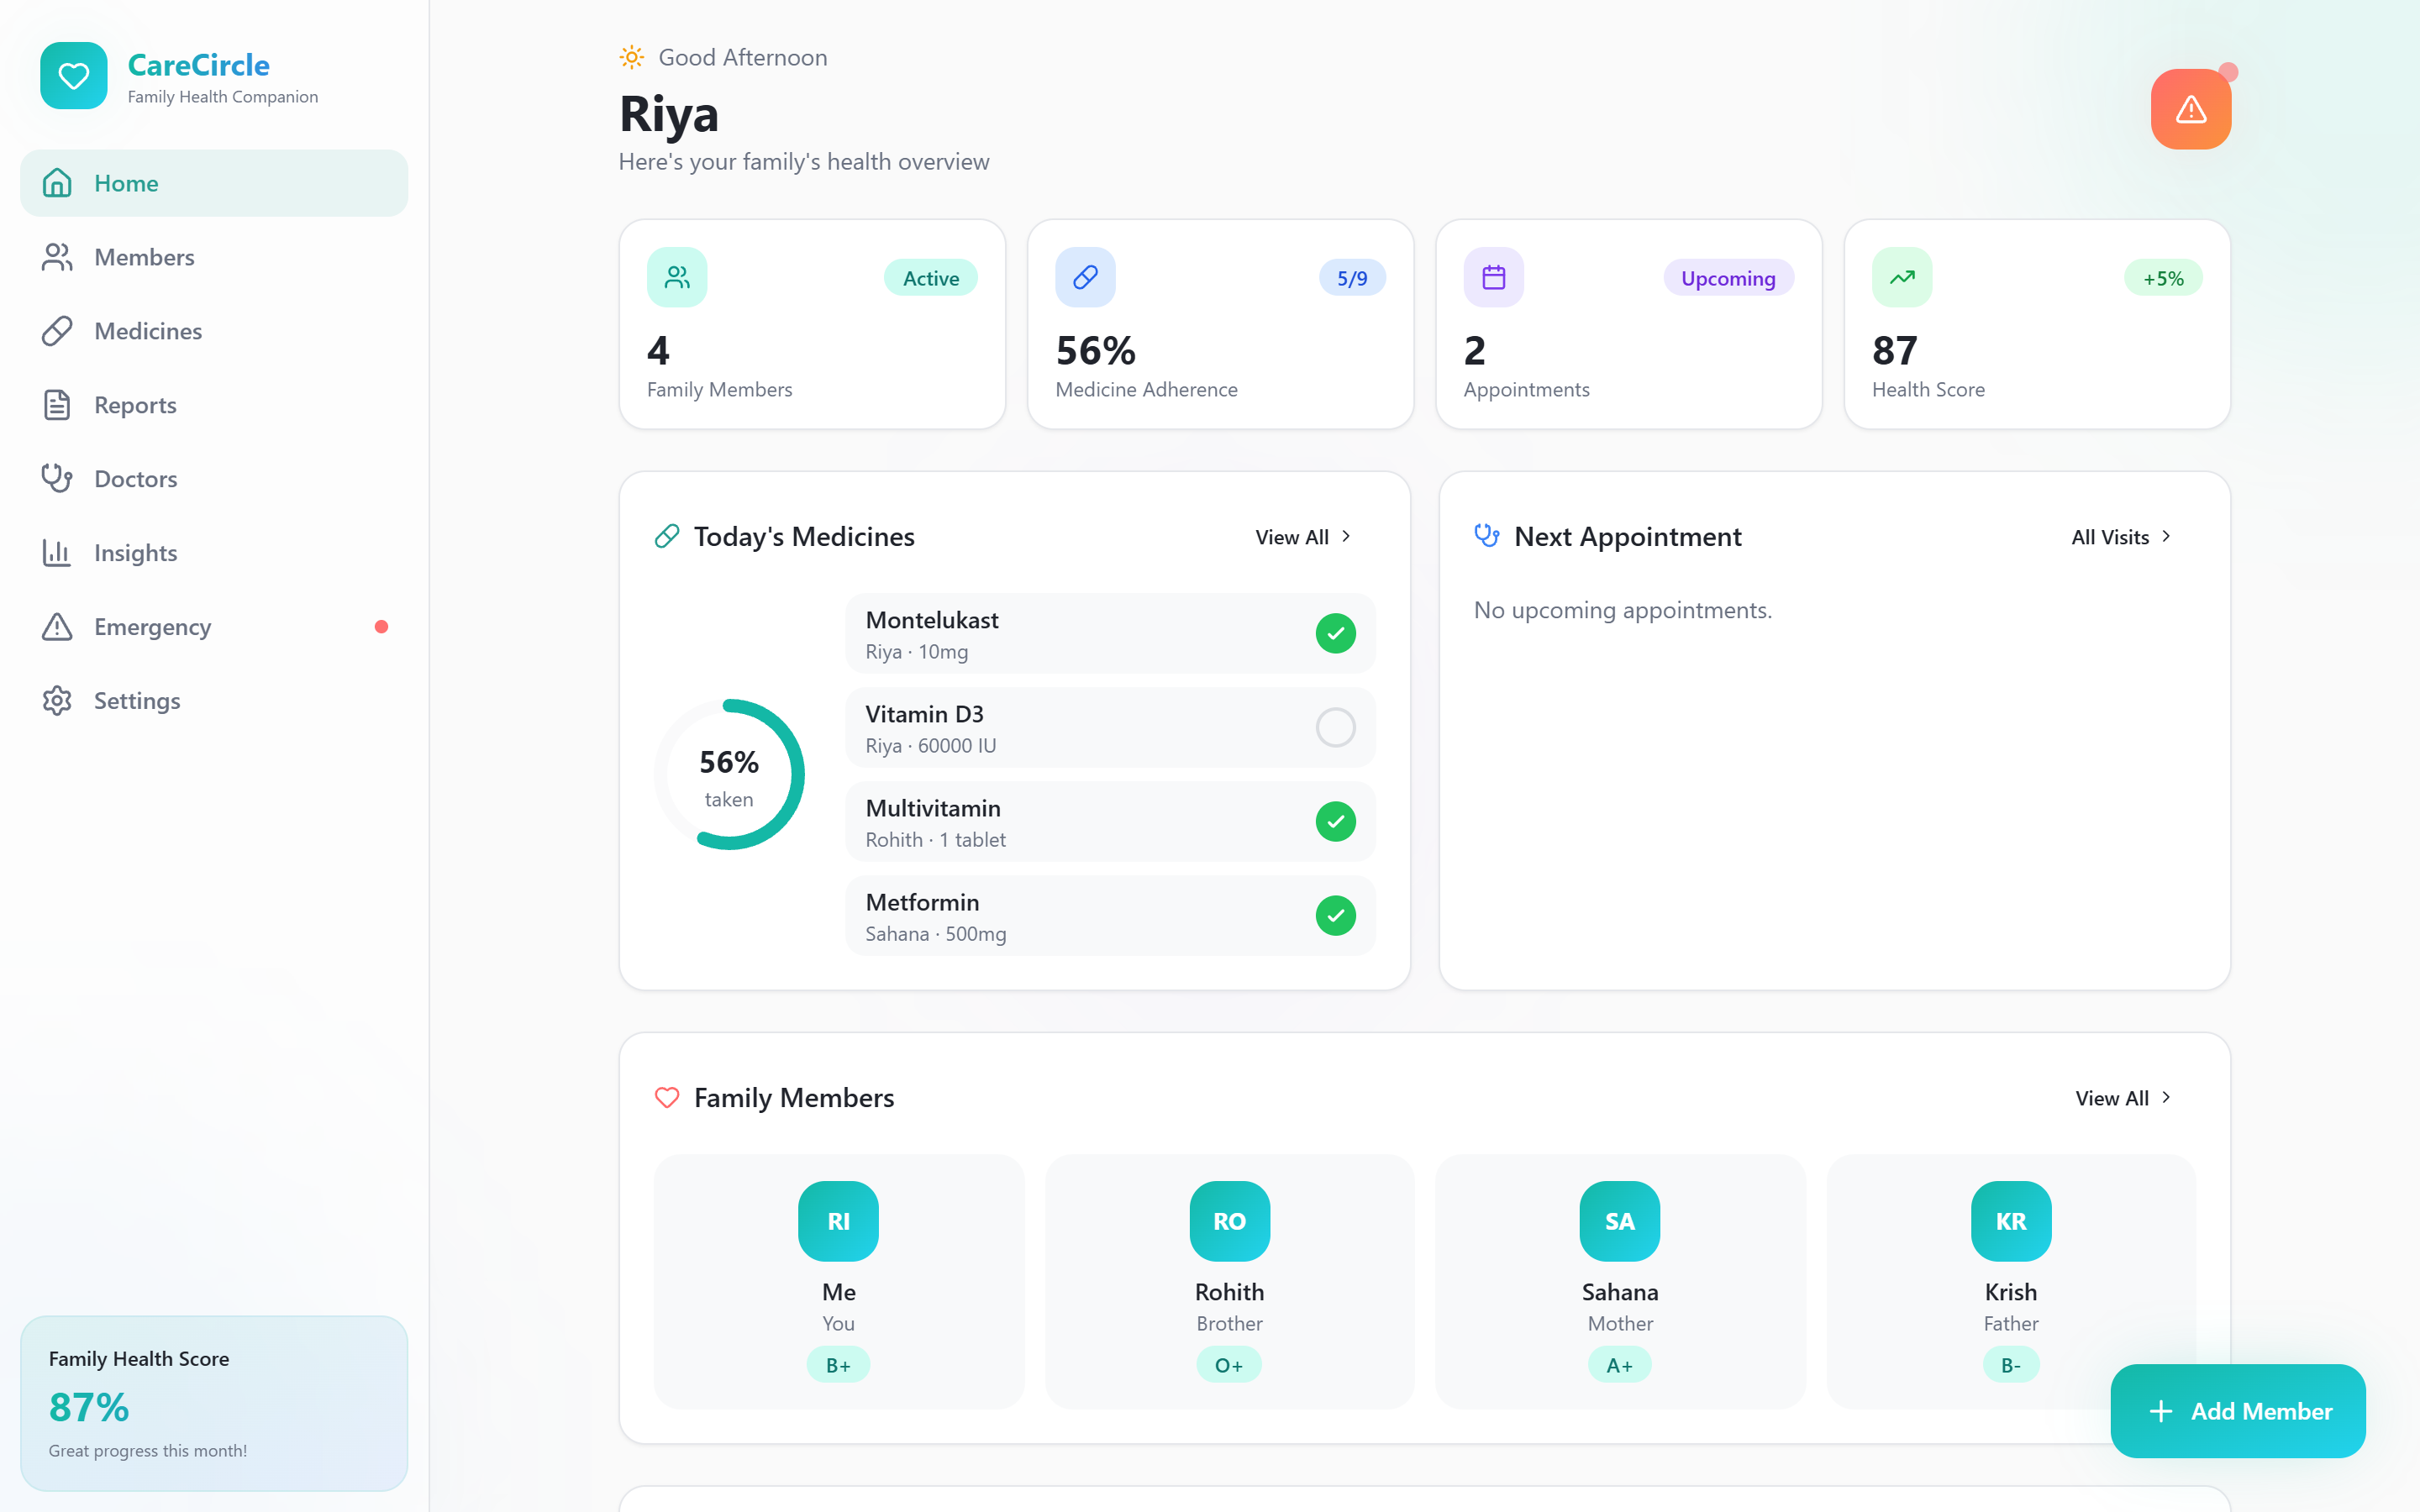Click the people icon on Family Members card
Screen dimensions: 2420x1512
[x=677, y=277]
